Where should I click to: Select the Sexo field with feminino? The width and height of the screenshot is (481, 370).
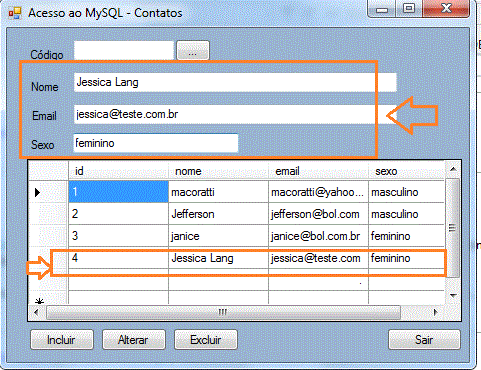pyautogui.click(x=156, y=143)
